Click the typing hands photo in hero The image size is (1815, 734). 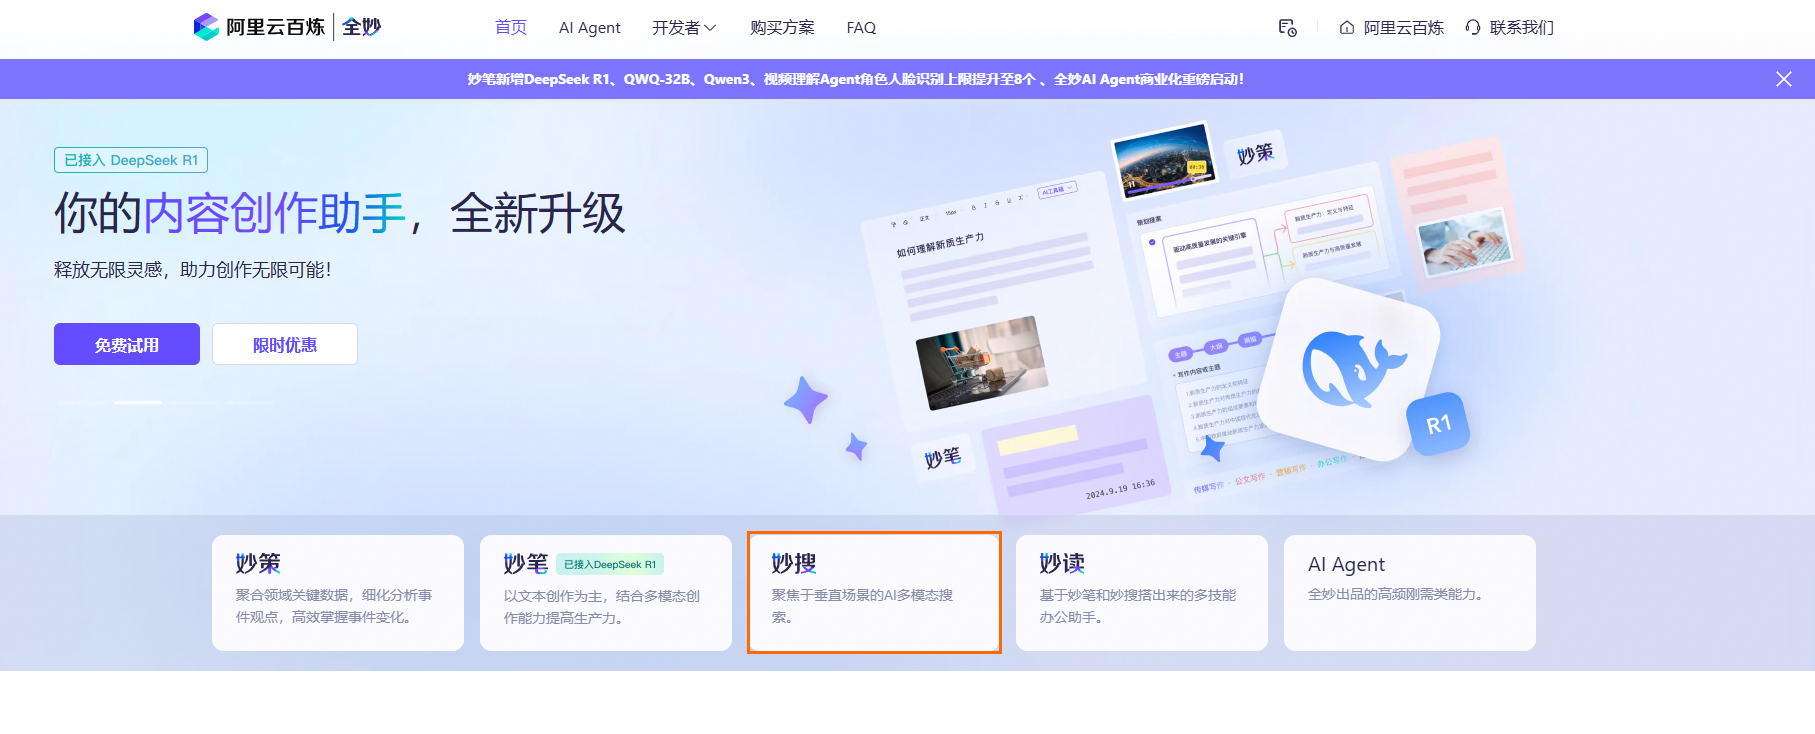point(1465,242)
